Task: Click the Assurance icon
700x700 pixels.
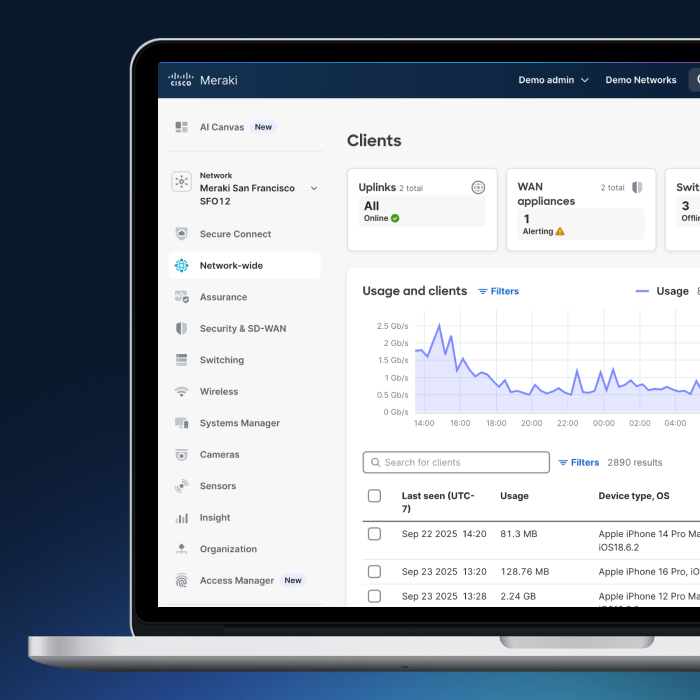Action: pos(182,297)
